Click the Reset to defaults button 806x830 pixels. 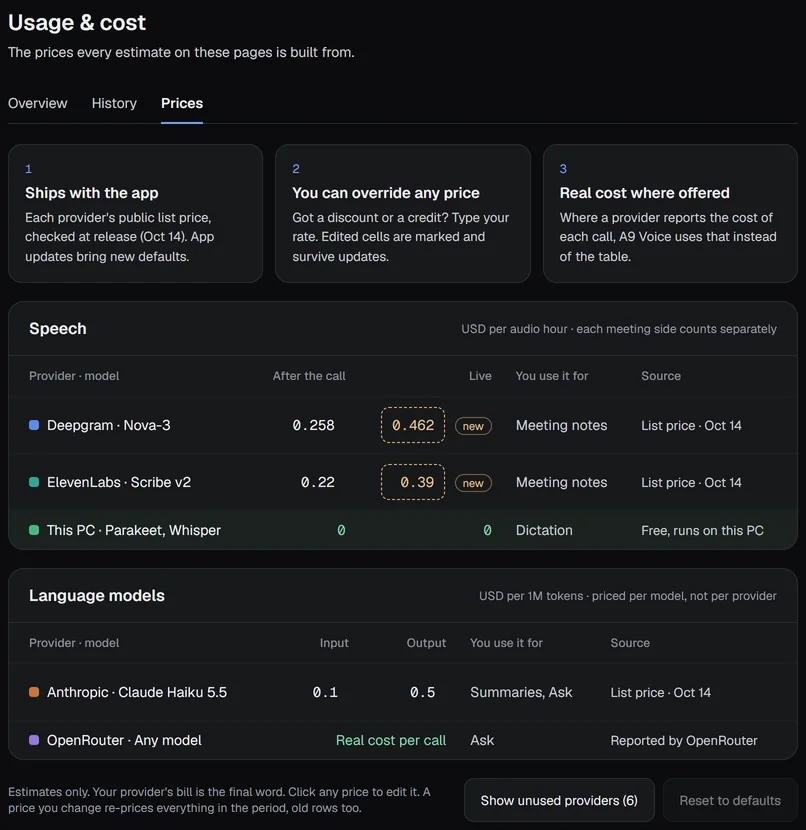tap(730, 800)
